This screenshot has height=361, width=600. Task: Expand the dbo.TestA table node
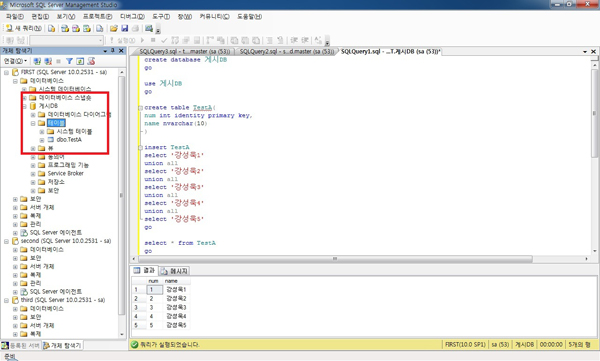42,140
